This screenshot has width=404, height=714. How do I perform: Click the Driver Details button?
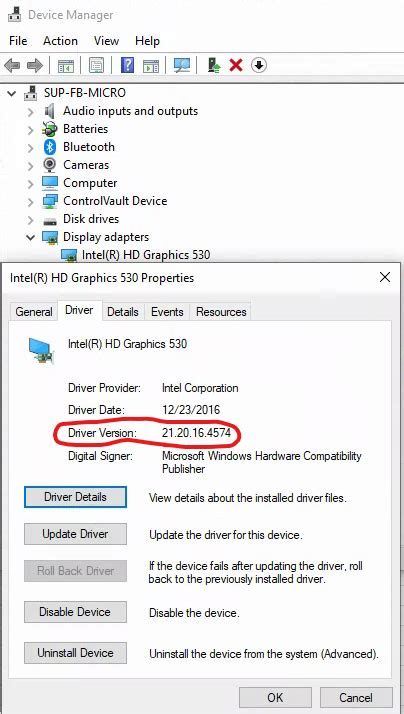[x=75, y=497]
